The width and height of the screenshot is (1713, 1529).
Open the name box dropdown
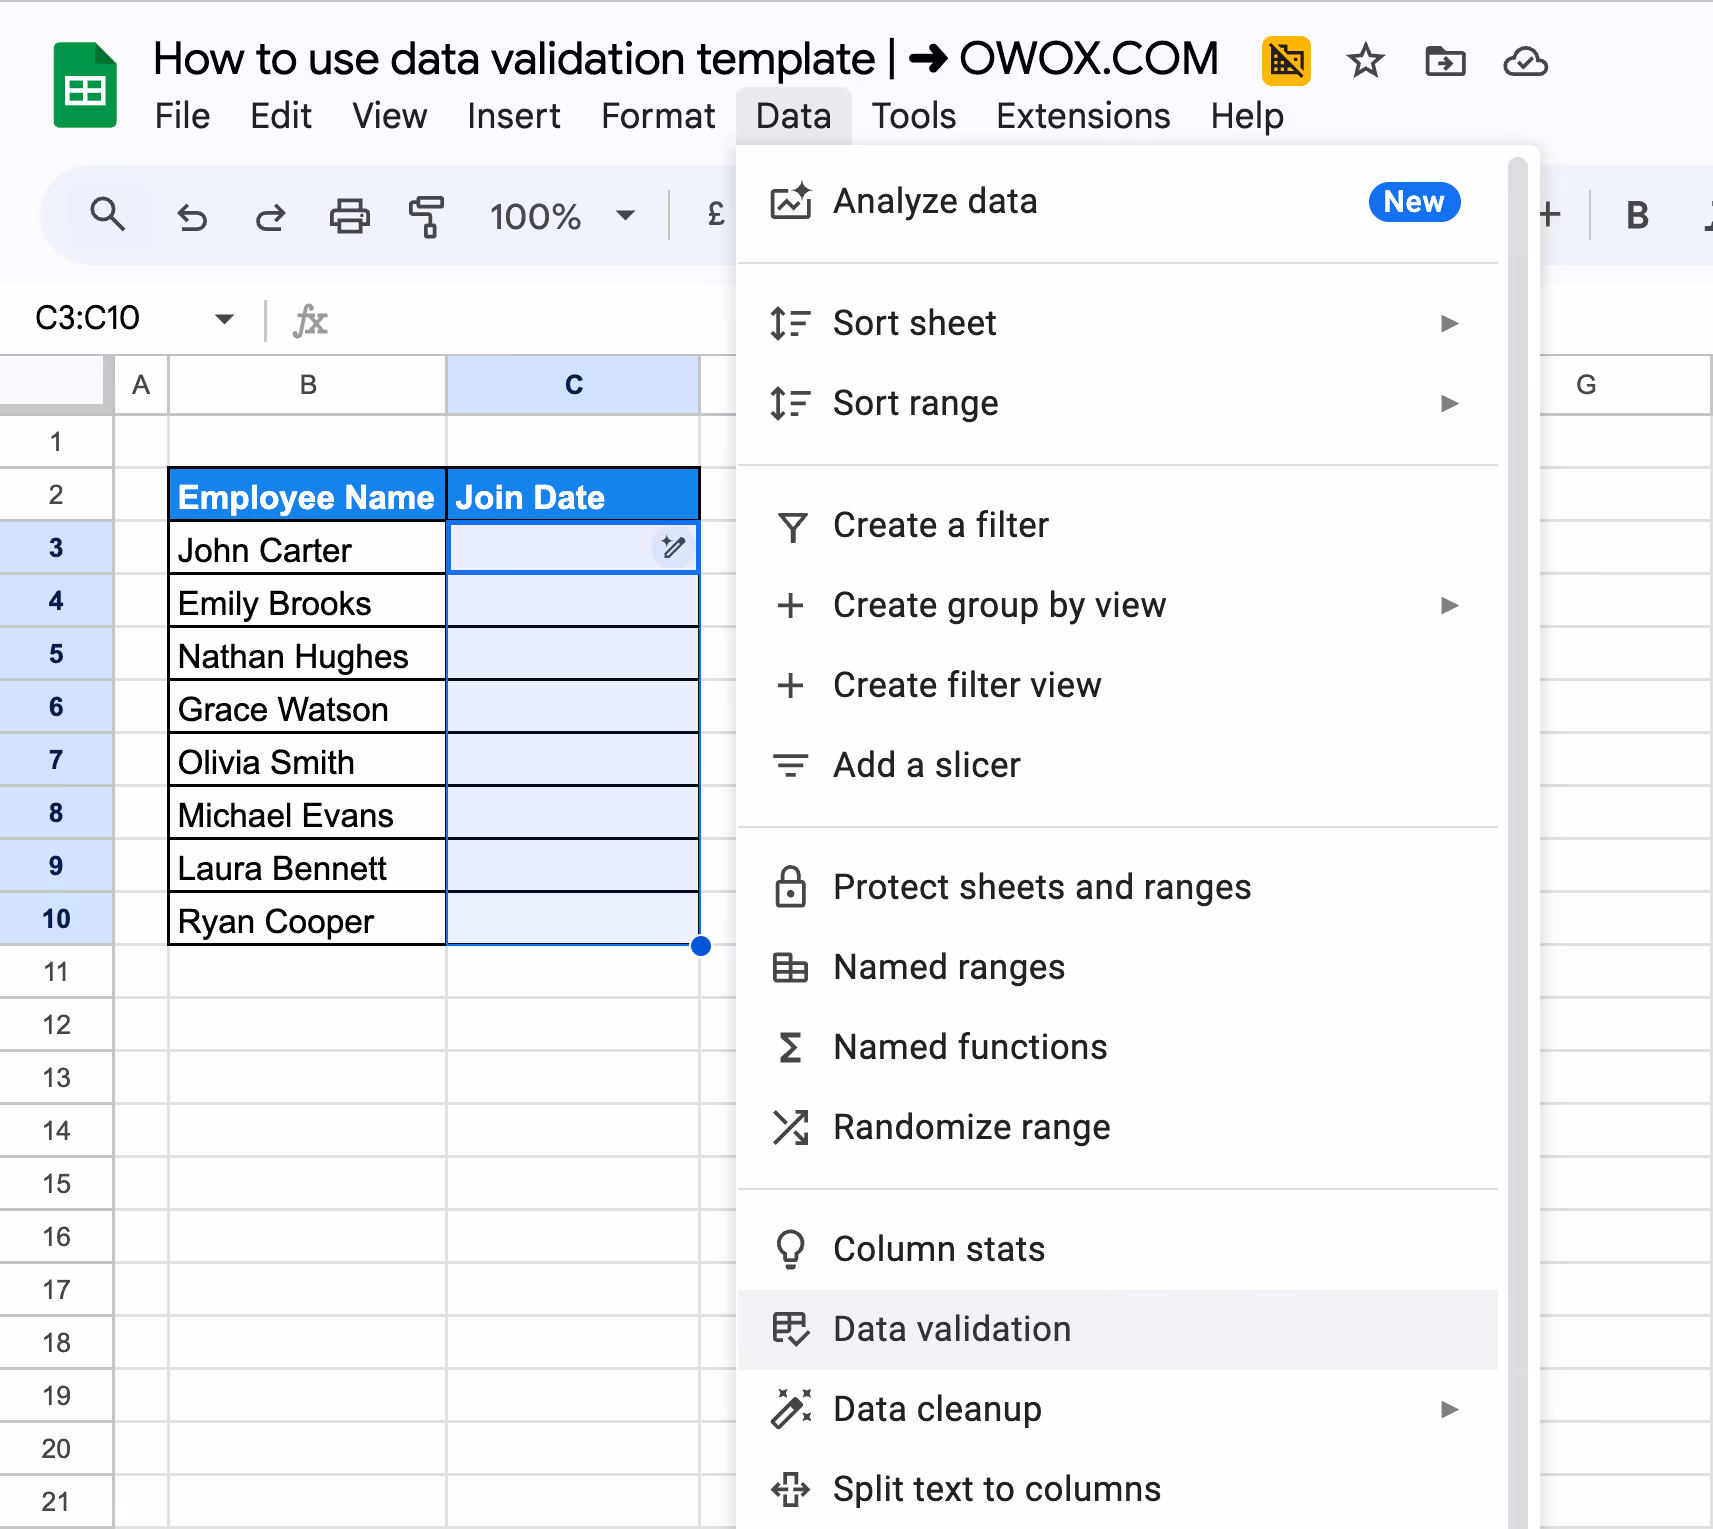pyautogui.click(x=224, y=318)
